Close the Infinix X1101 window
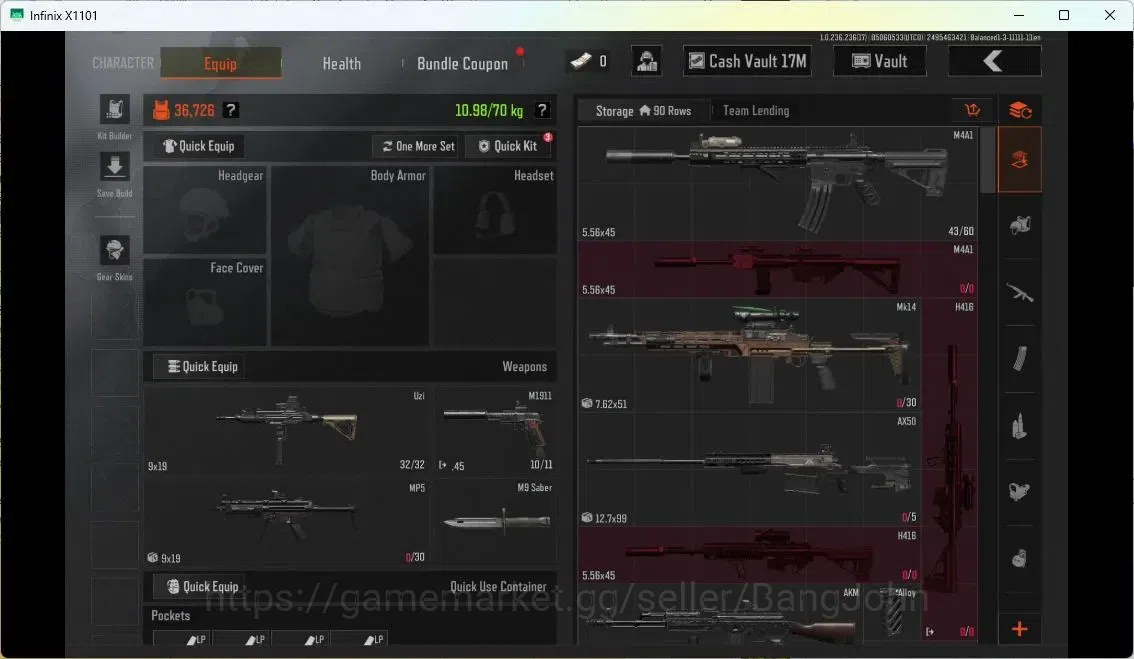Image resolution: width=1134 pixels, height=659 pixels. pos(1109,15)
